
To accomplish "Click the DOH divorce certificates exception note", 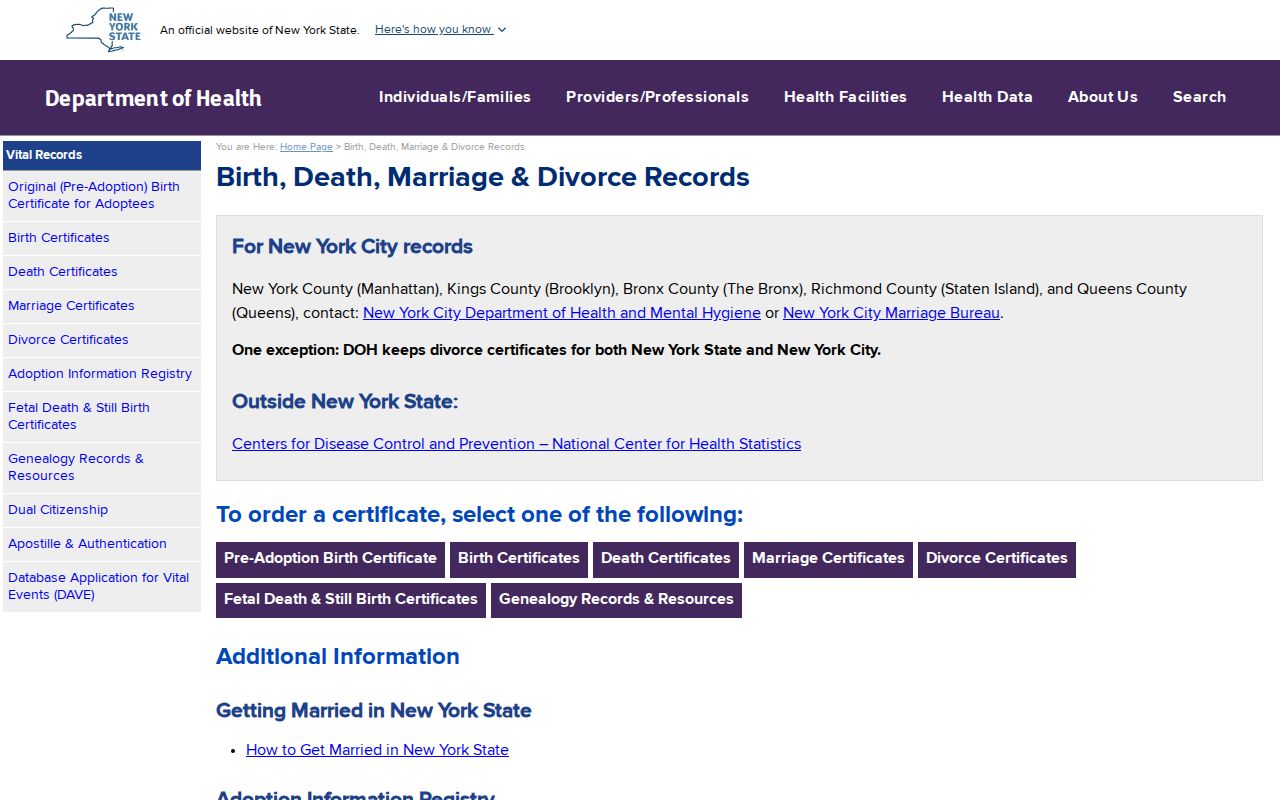I will 556,350.
